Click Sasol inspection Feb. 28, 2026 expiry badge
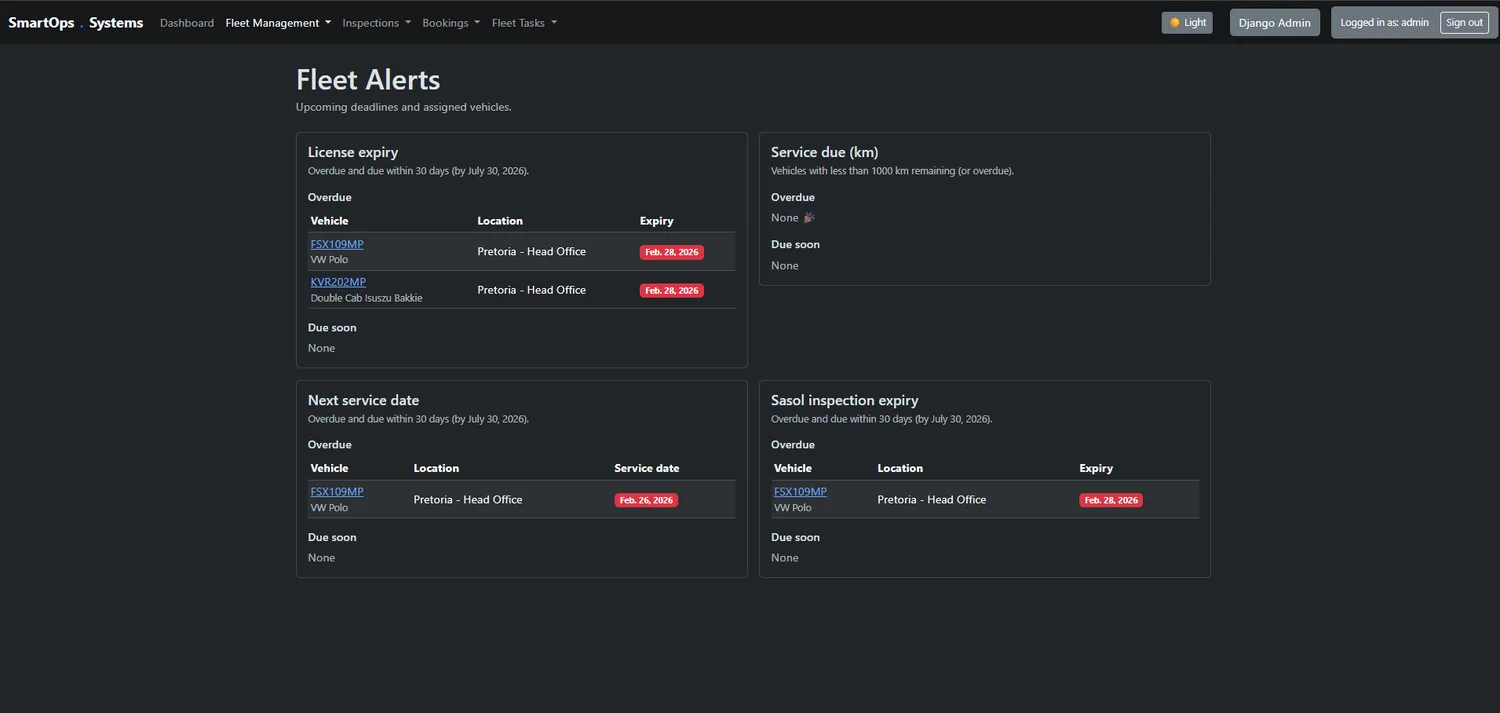 click(x=1110, y=500)
